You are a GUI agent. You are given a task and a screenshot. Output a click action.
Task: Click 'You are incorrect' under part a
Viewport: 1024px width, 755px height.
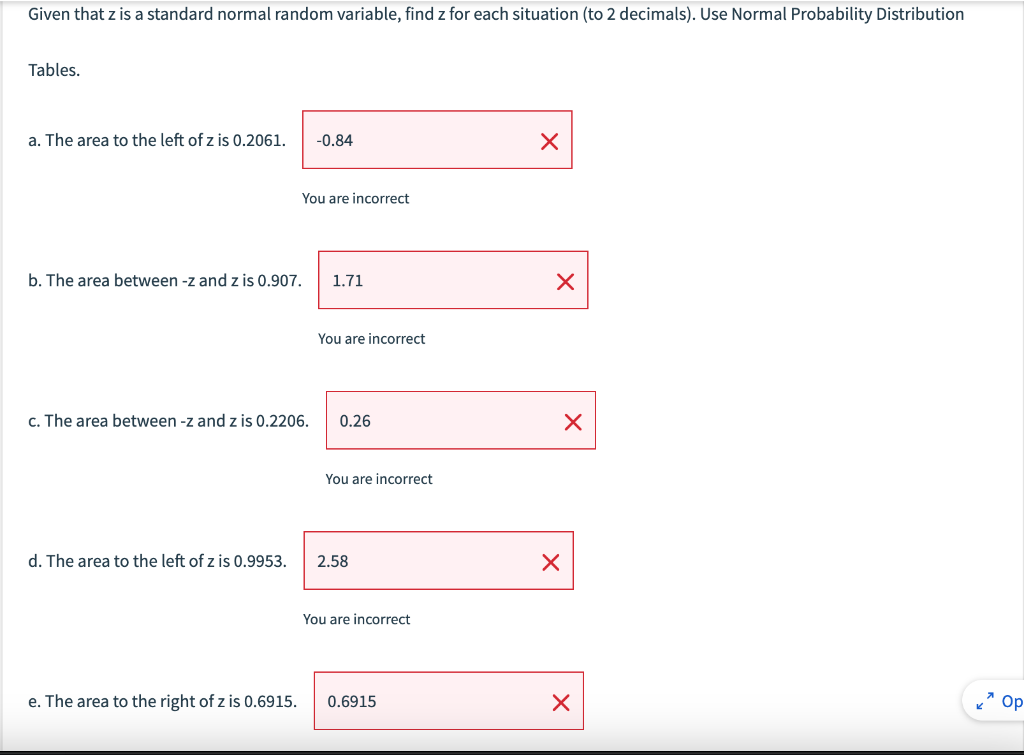coord(355,198)
